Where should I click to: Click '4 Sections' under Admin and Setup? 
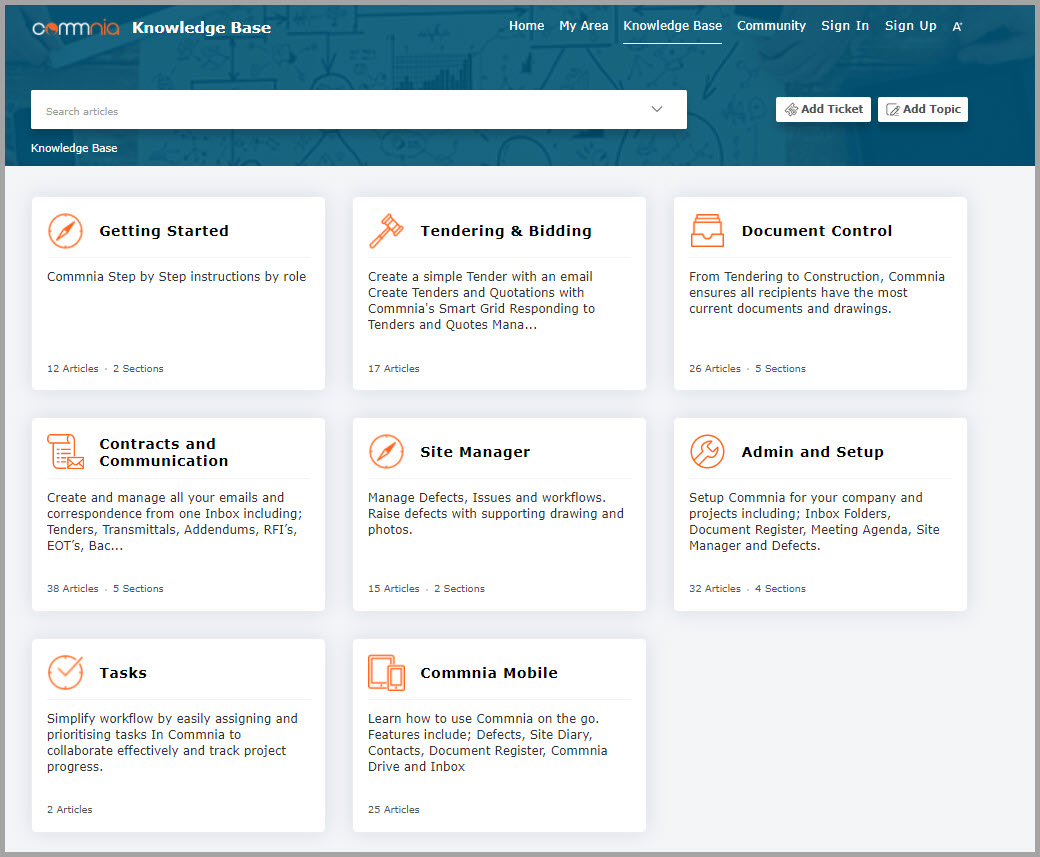pyautogui.click(x=781, y=589)
